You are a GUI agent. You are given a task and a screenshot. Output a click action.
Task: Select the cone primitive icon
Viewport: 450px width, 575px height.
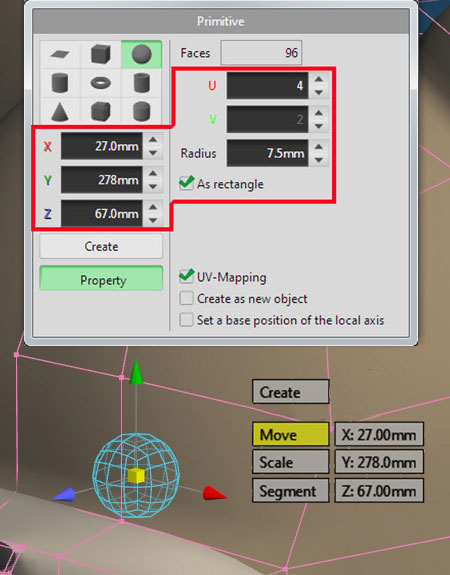pos(60,111)
